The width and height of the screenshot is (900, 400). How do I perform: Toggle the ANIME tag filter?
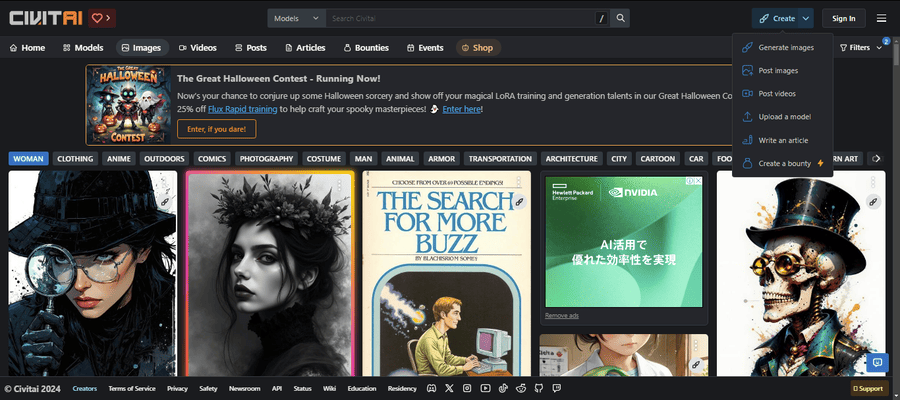pos(119,159)
